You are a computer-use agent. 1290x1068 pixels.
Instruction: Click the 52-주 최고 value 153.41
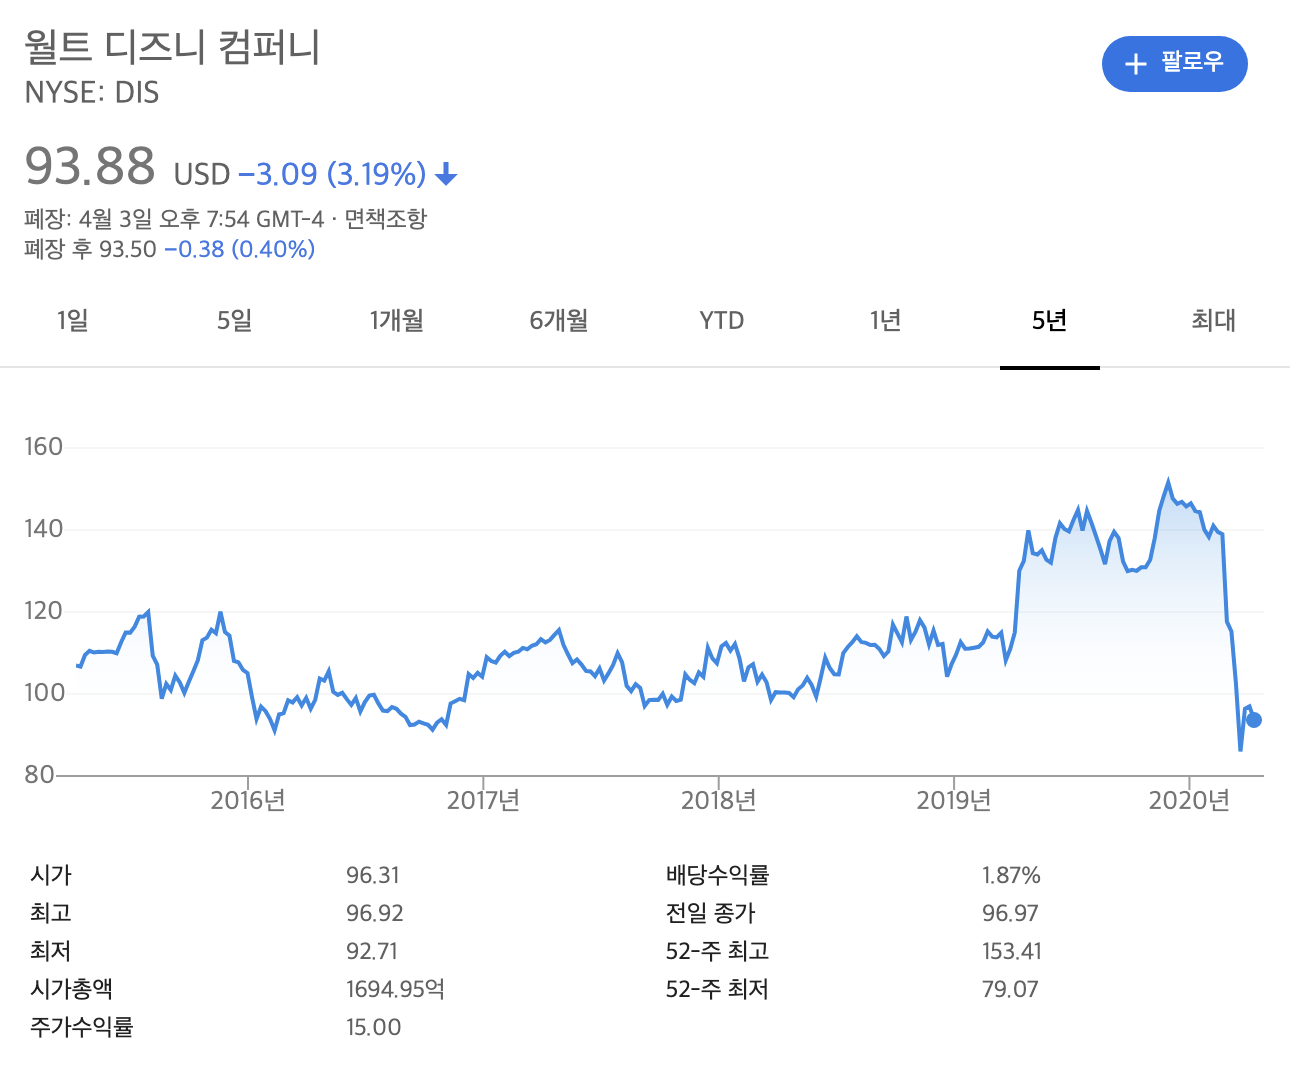(1012, 951)
